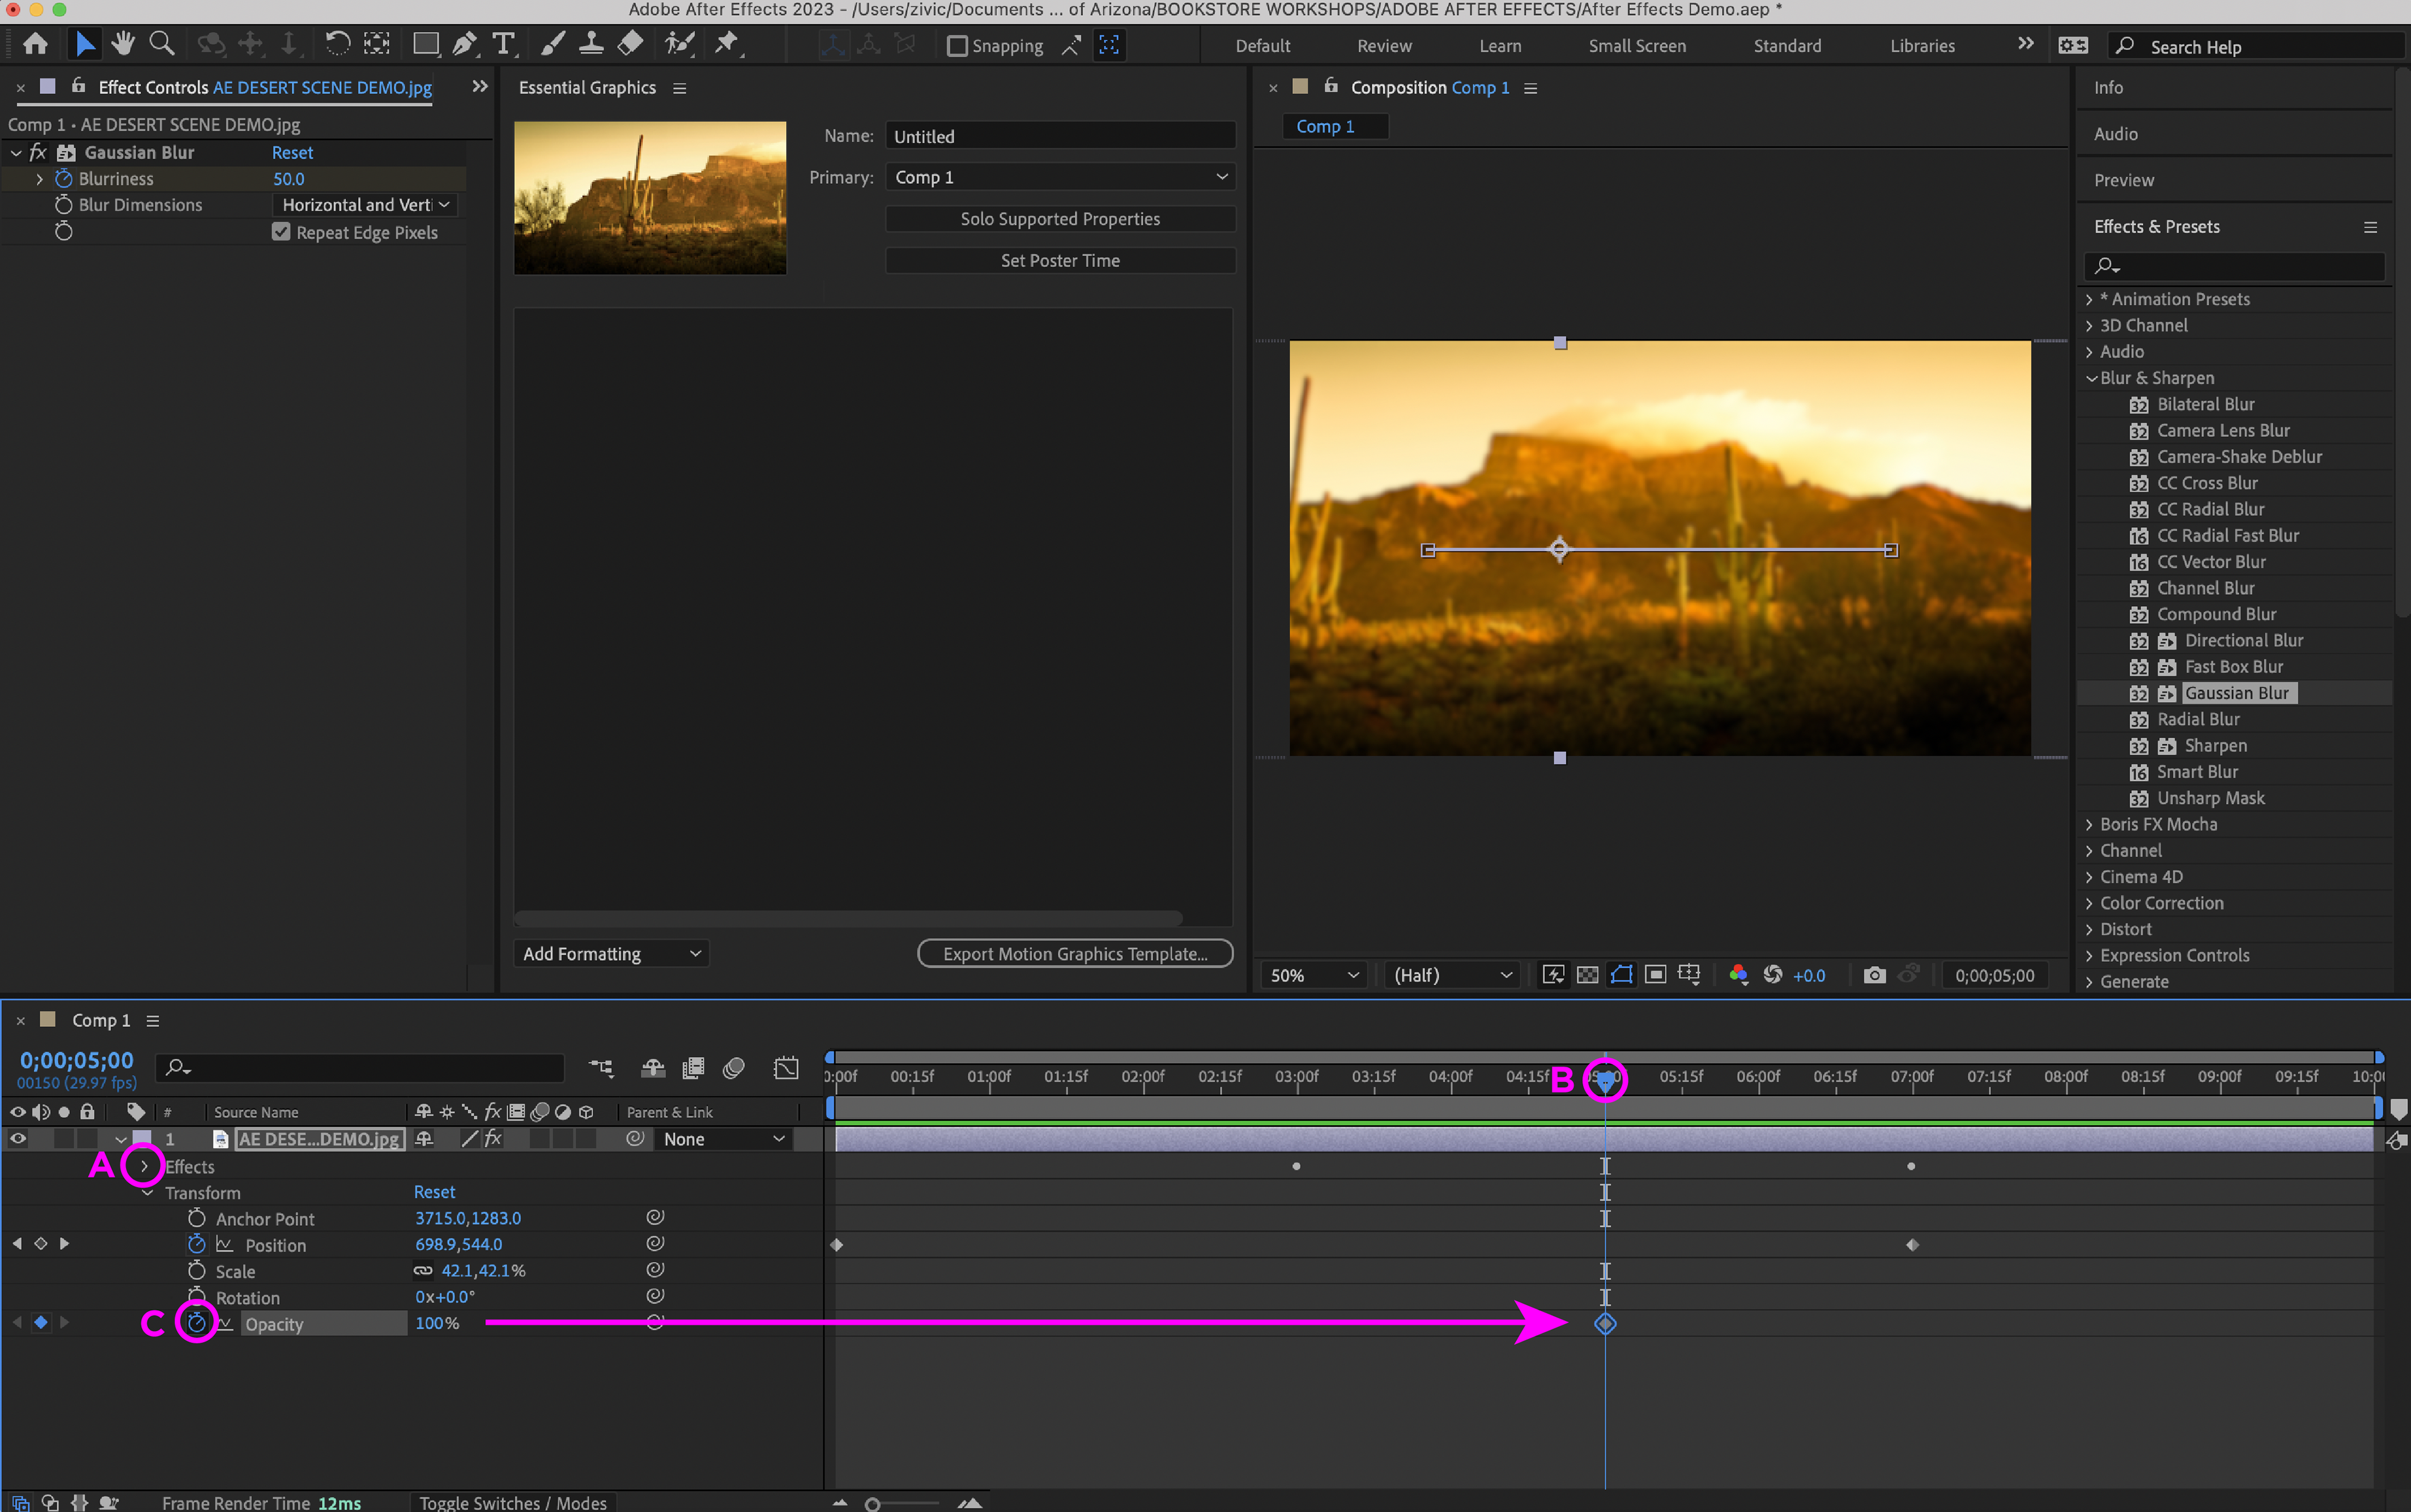
Task: Hide layer 1 using eye icon
Action: [x=18, y=1139]
